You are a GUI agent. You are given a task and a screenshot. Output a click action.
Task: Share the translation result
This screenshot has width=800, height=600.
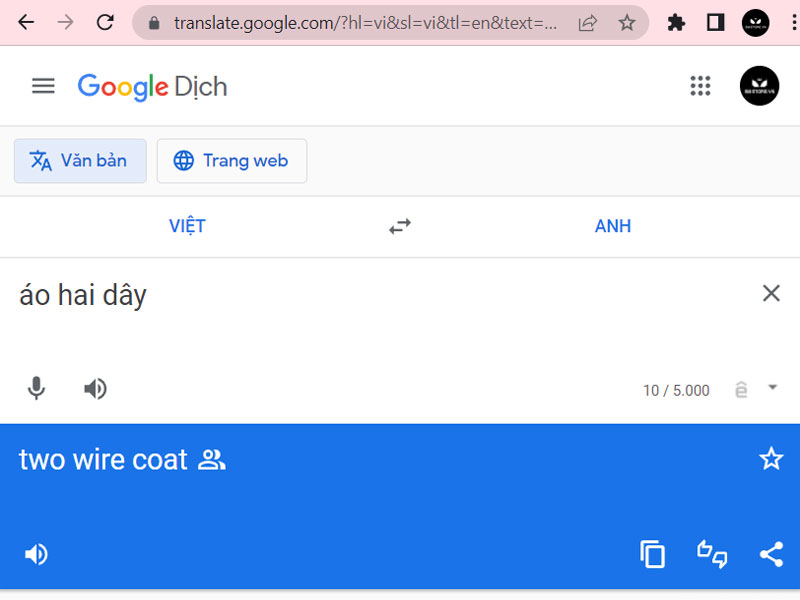[x=771, y=554]
